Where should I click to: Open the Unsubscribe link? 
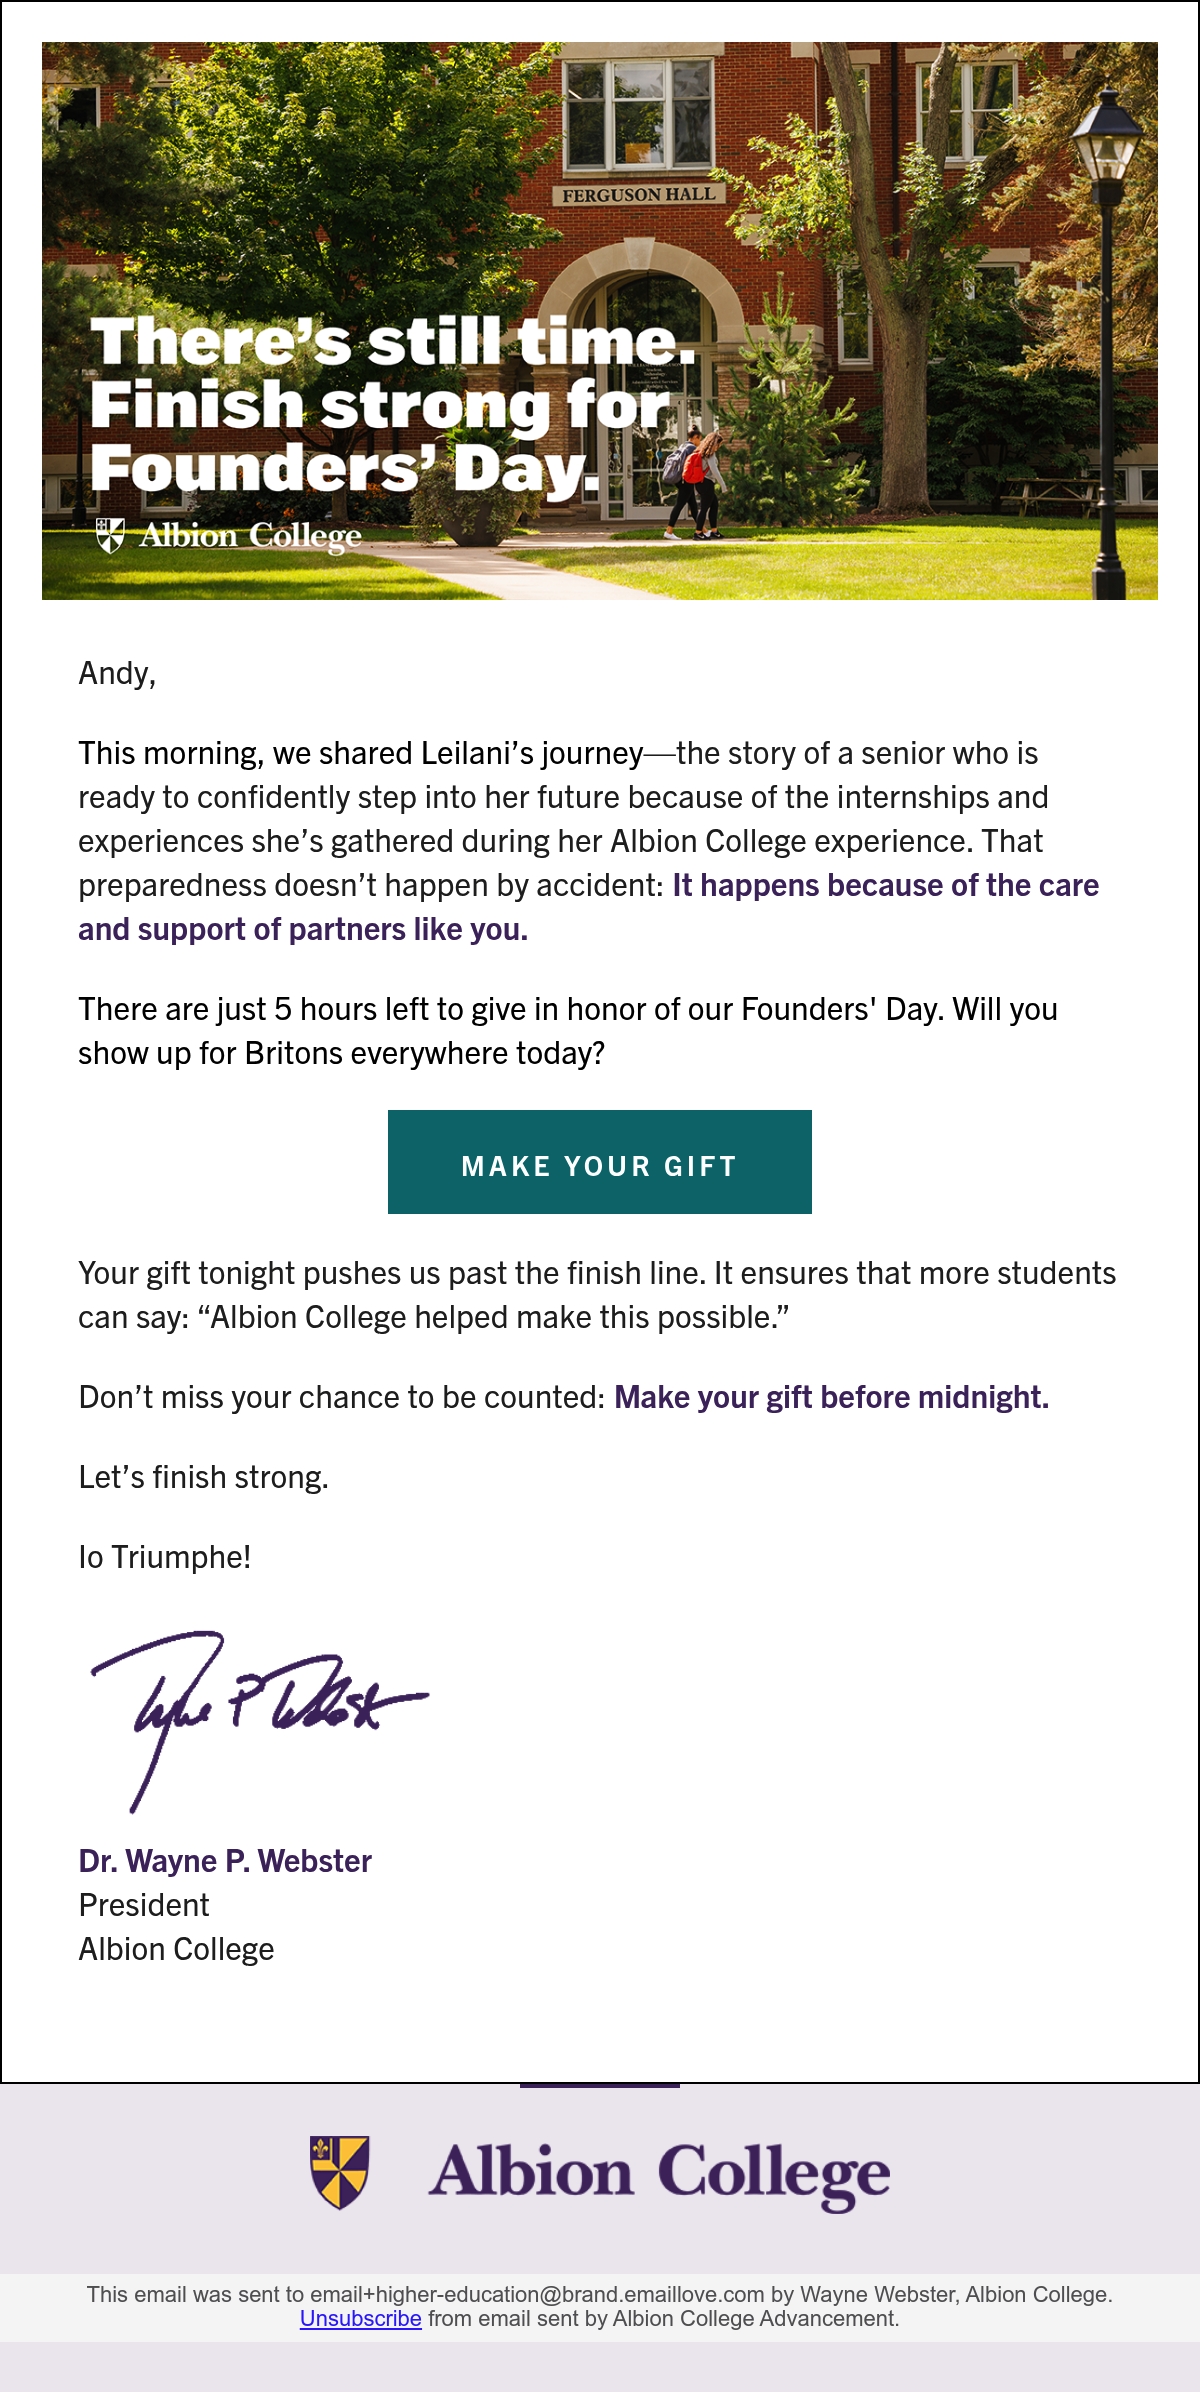coord(360,2318)
